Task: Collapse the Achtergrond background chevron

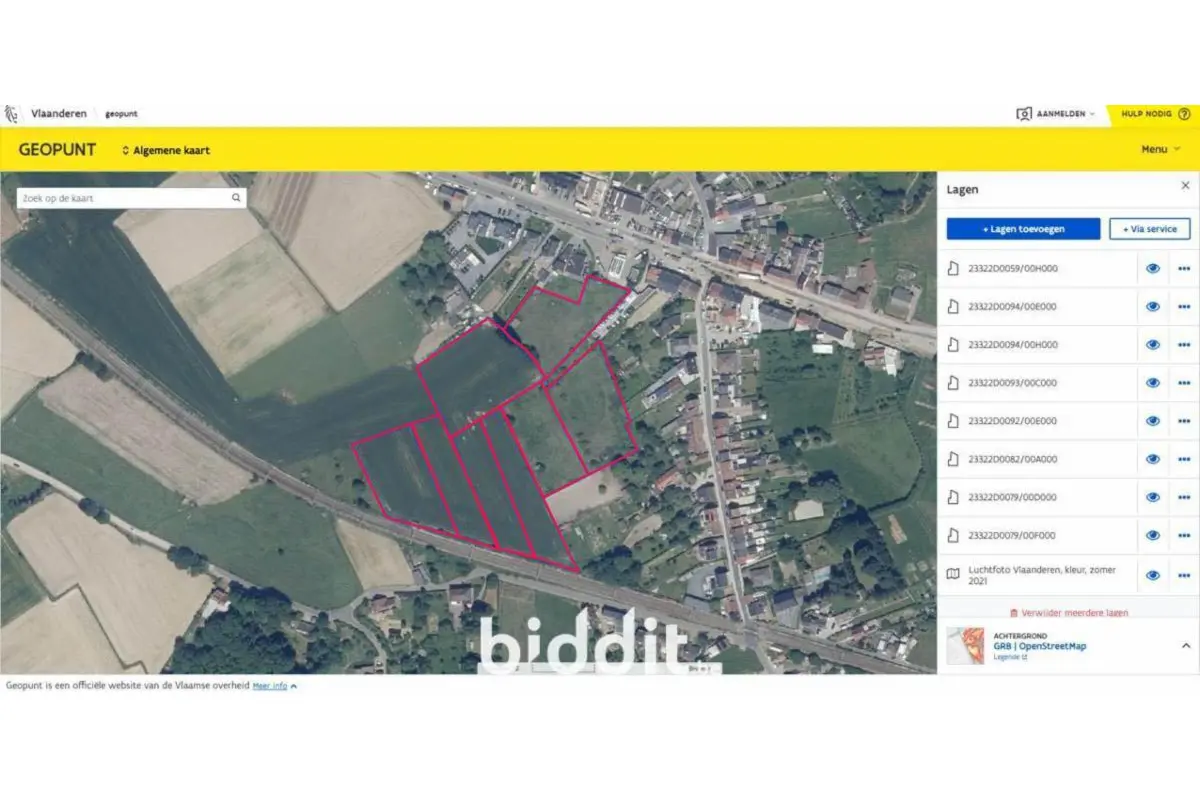Action: 1186,646
